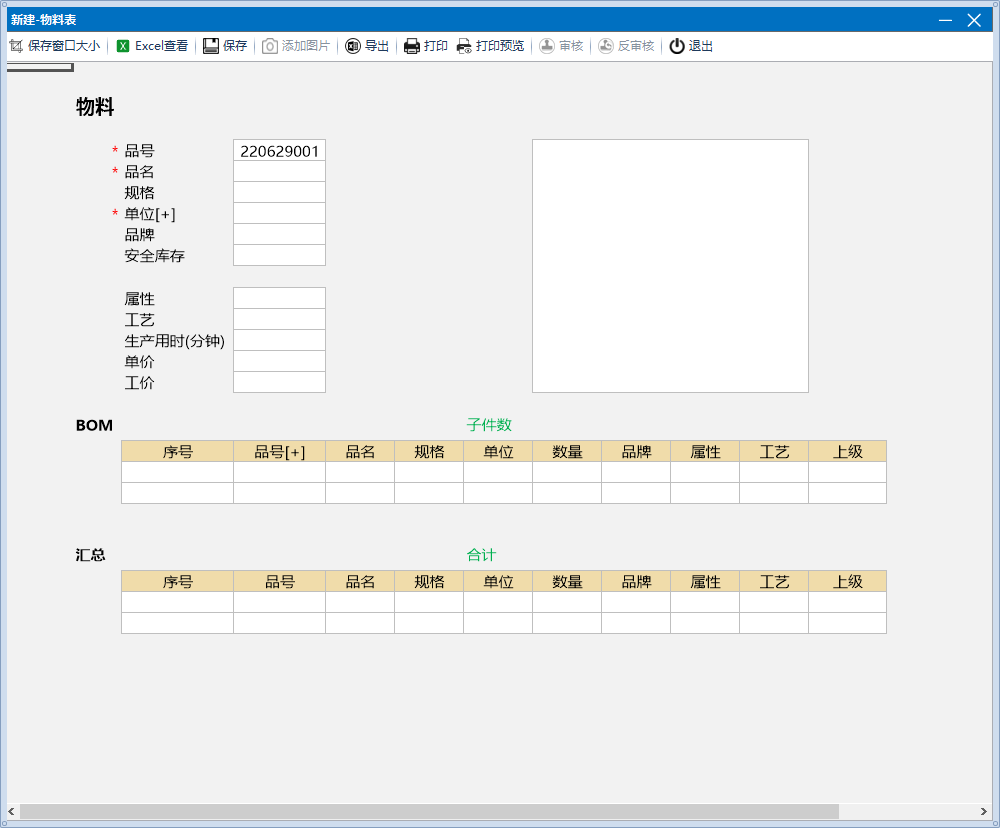Click the 添加图片 camera icon
Screen dimensions: 1000x828
pos(270,46)
